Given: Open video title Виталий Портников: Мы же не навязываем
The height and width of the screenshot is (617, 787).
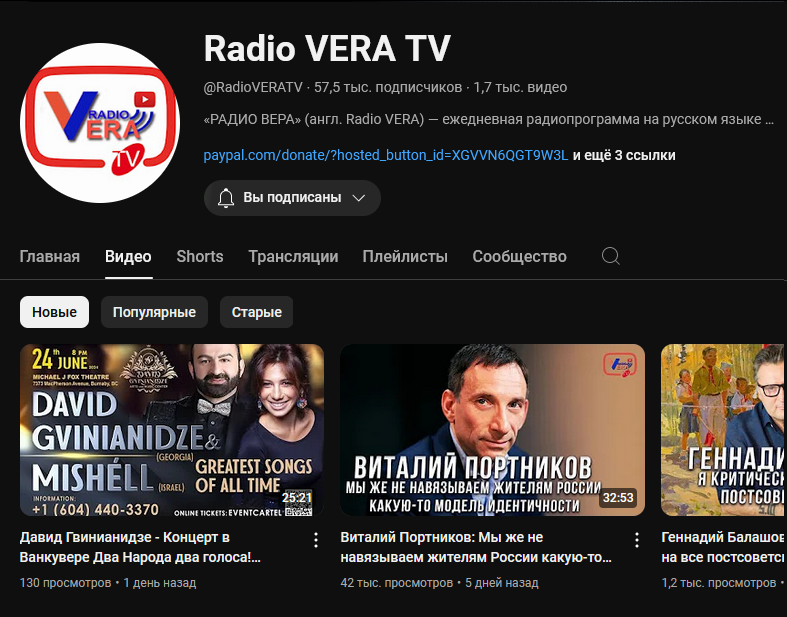Looking at the screenshot, I should pos(476,547).
